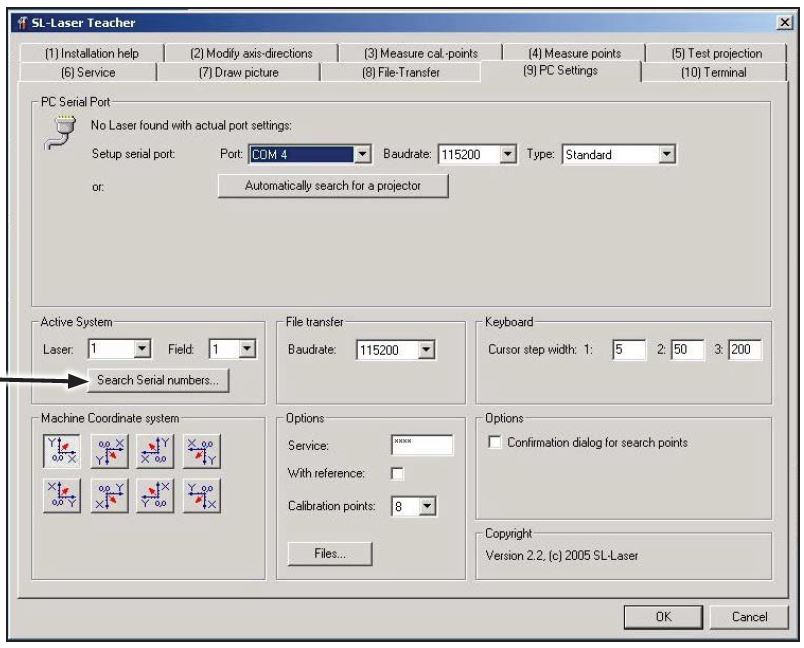Expand File transfer Baudrate dropdown
The height and width of the screenshot is (648, 804).
(x=427, y=350)
